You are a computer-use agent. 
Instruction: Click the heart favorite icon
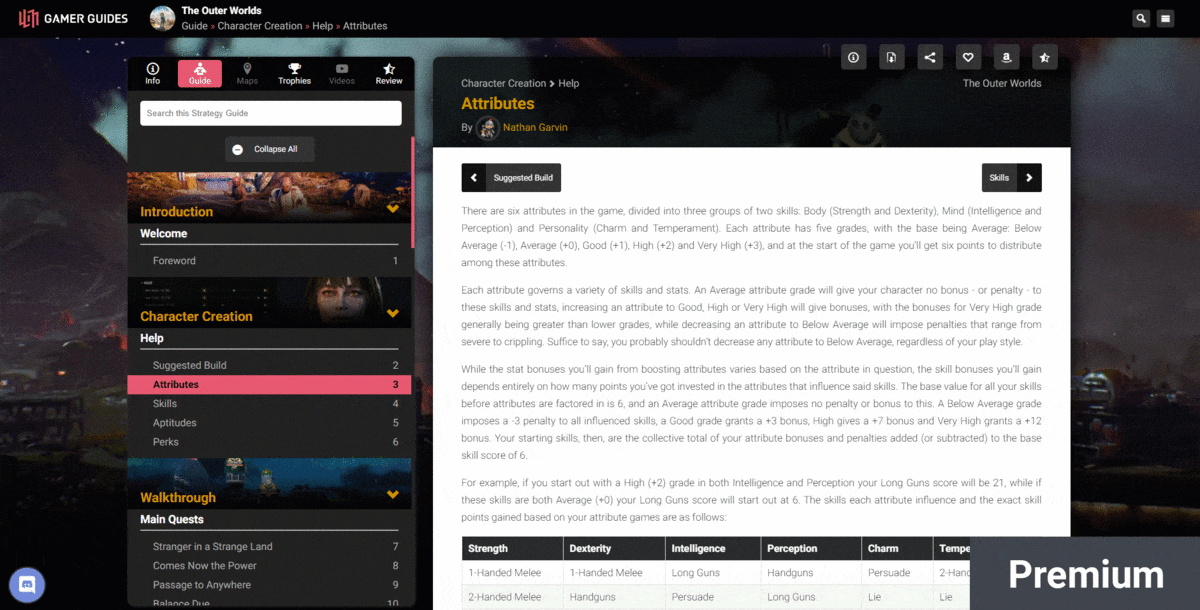click(968, 57)
